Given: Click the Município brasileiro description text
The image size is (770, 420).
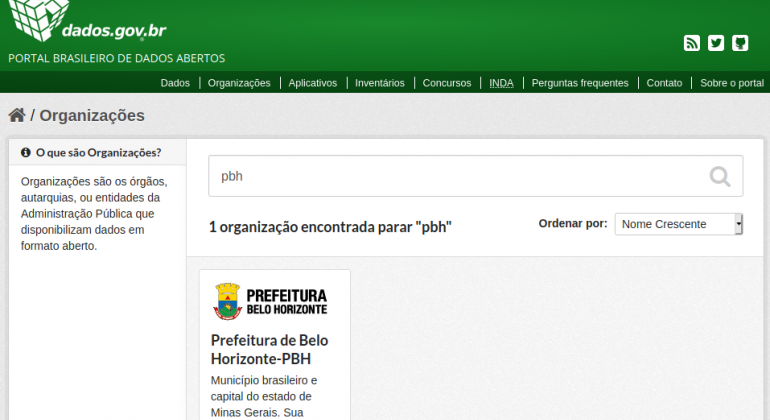Looking at the screenshot, I should 264,396.
